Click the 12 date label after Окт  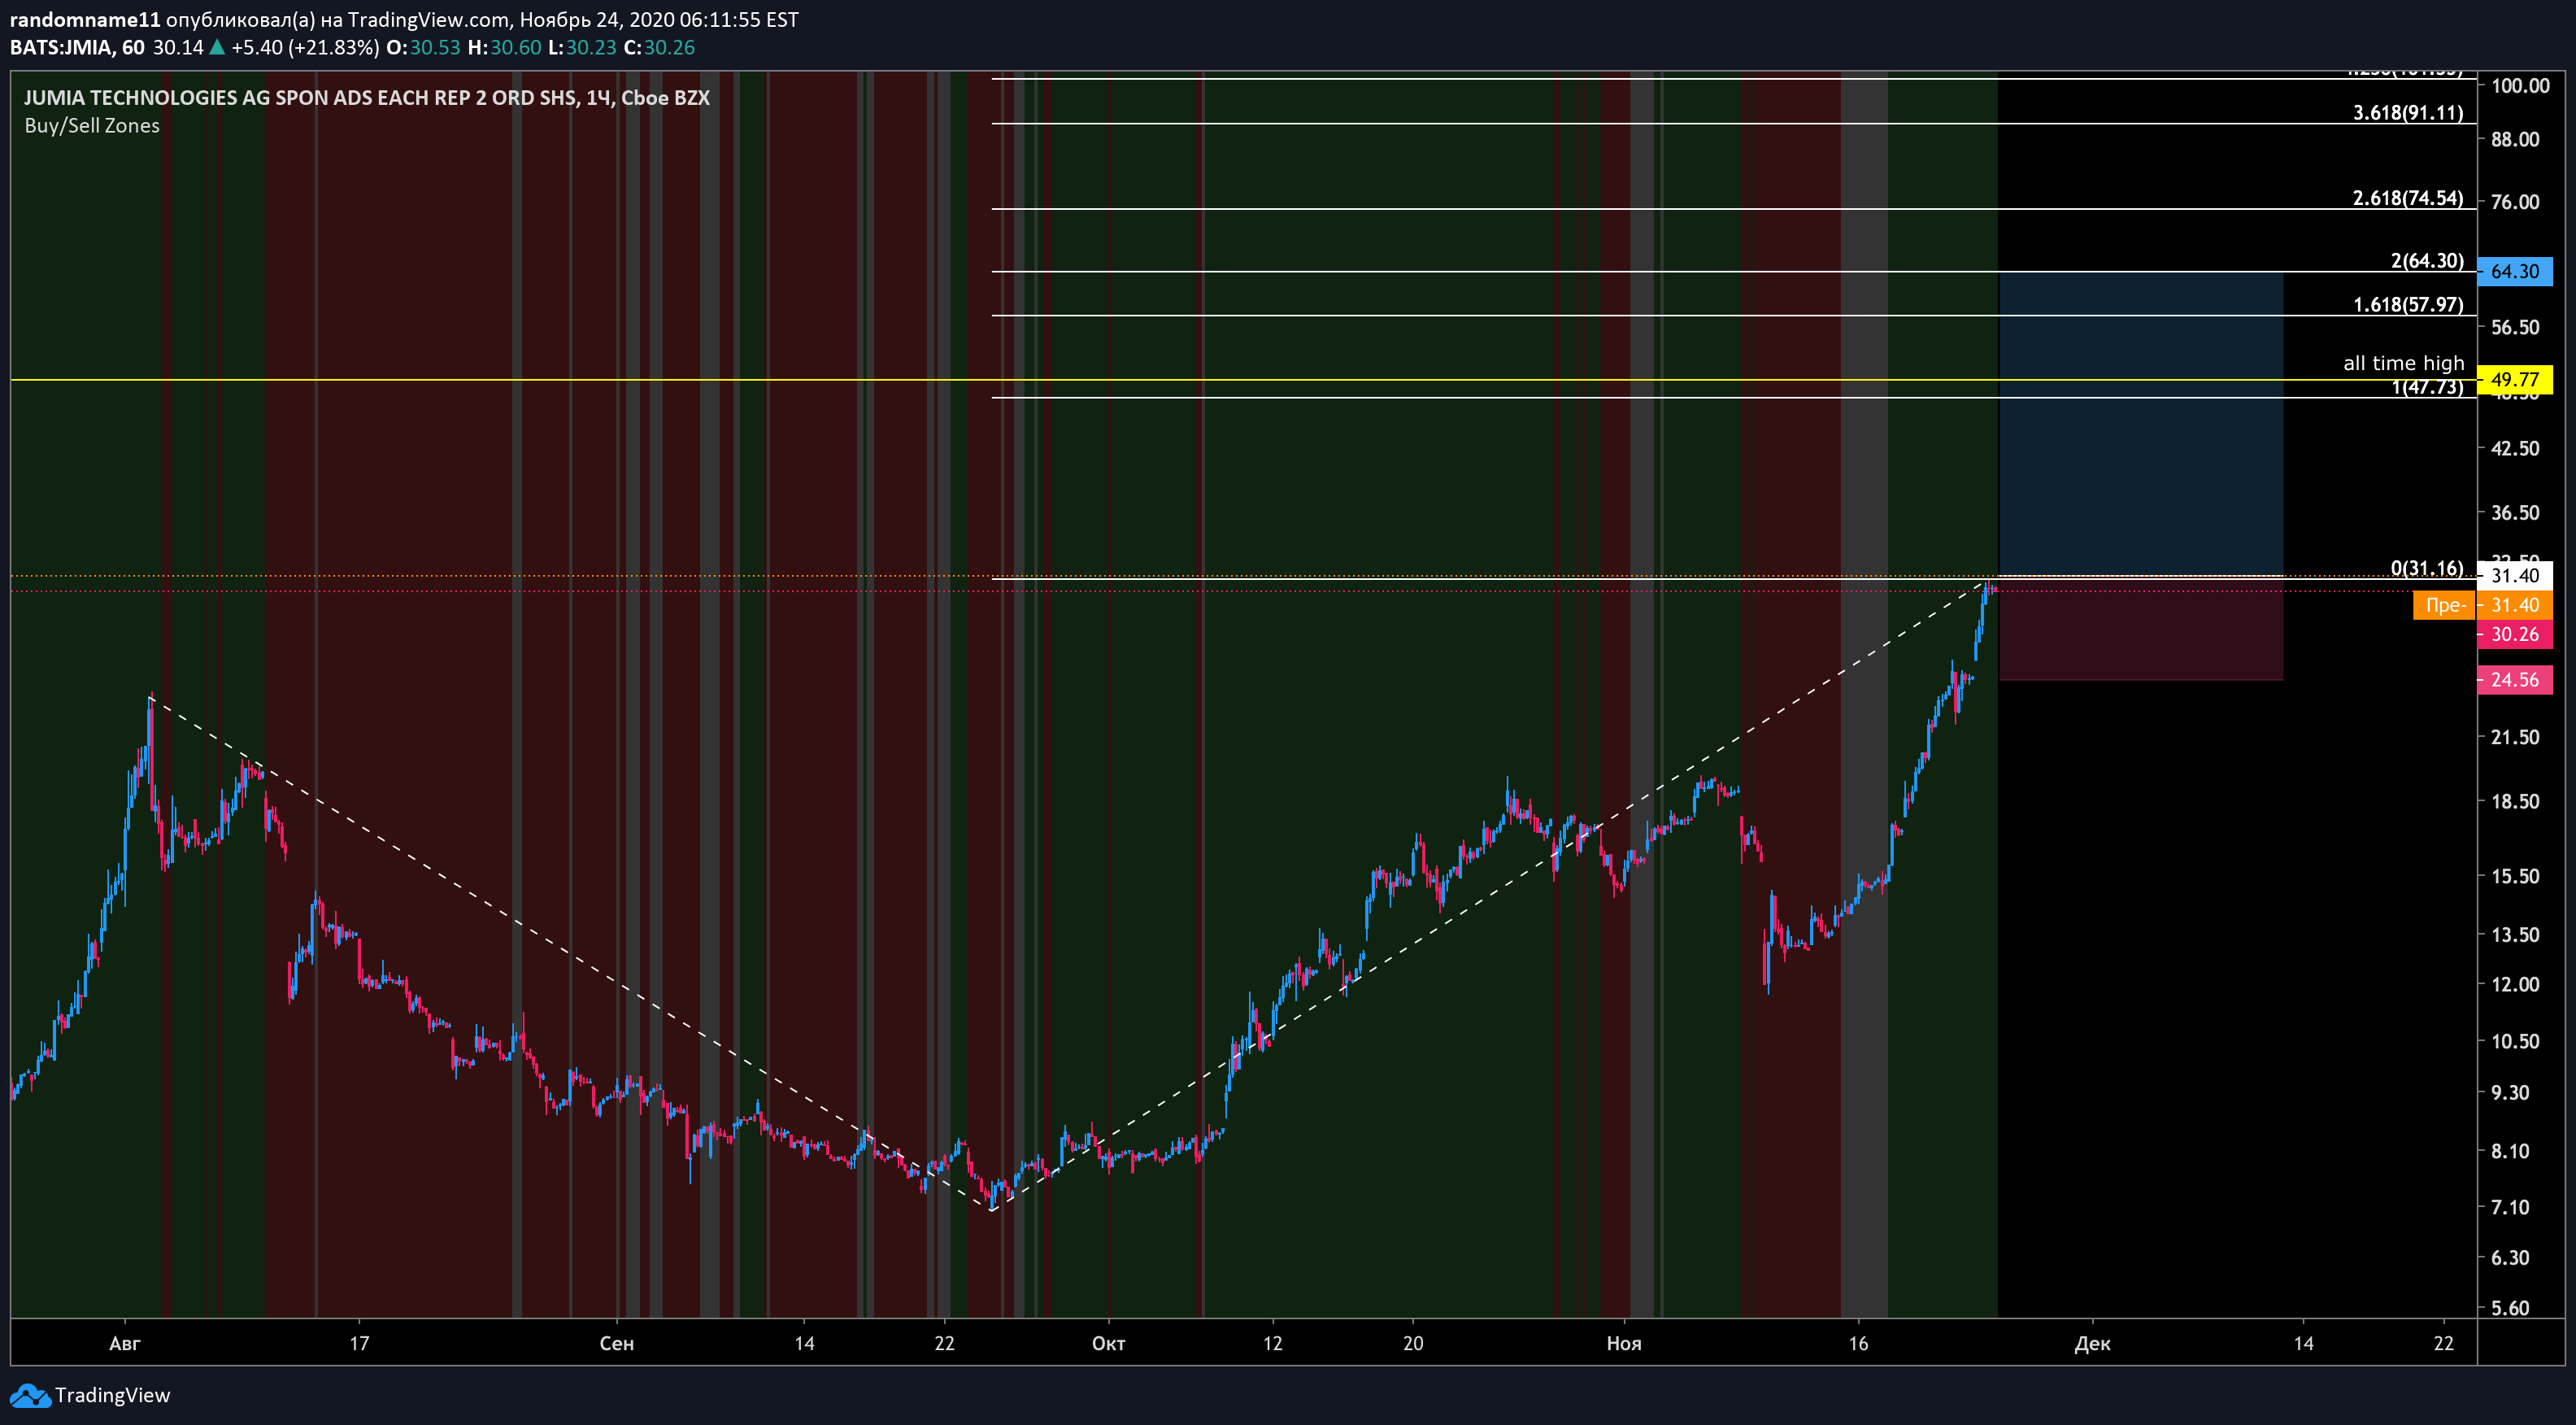(x=1272, y=1343)
